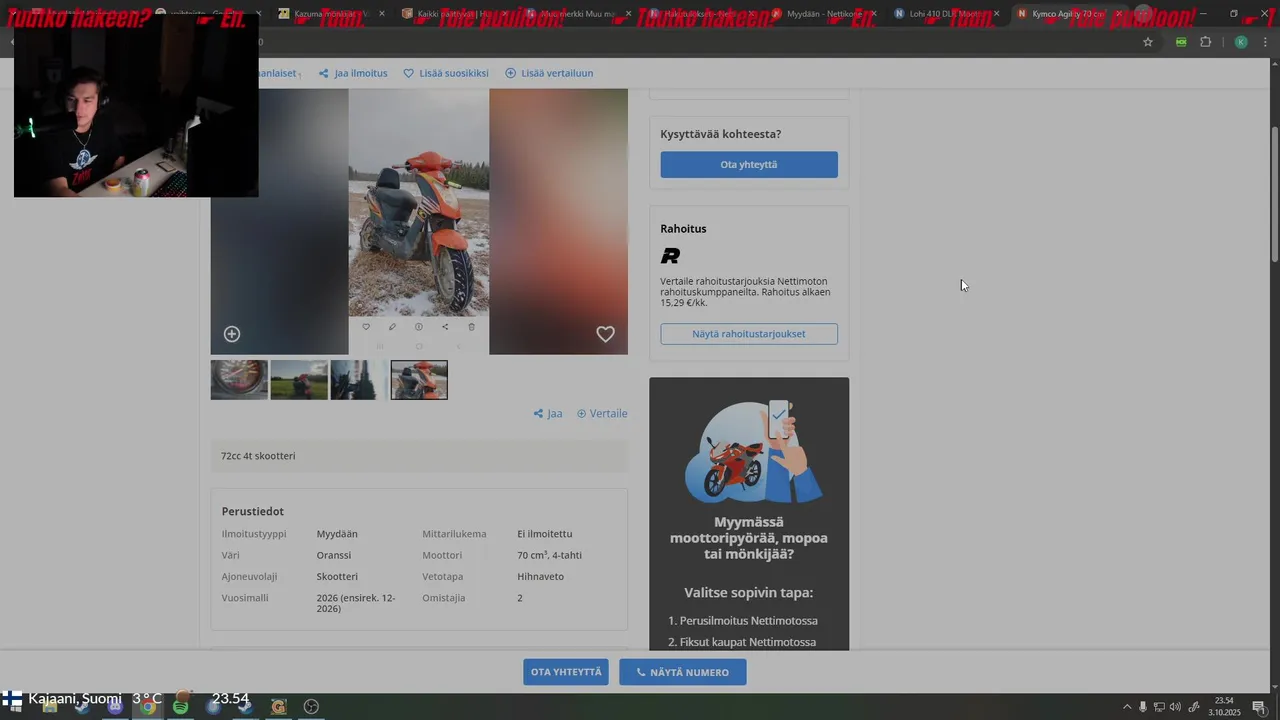Tap the small heart icon under scooter photo

pos(366,327)
